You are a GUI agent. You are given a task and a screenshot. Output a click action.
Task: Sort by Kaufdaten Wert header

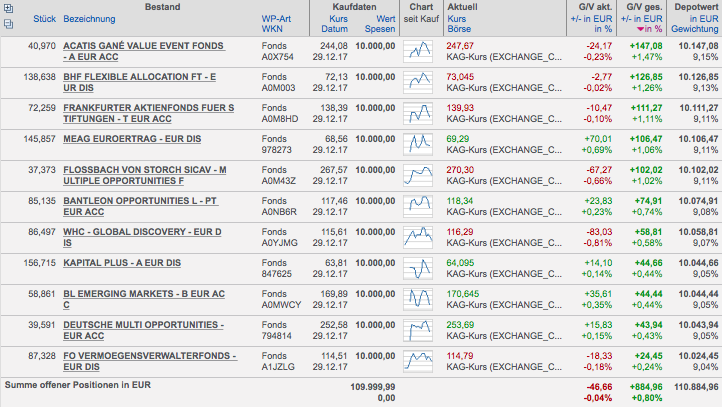click(x=386, y=19)
